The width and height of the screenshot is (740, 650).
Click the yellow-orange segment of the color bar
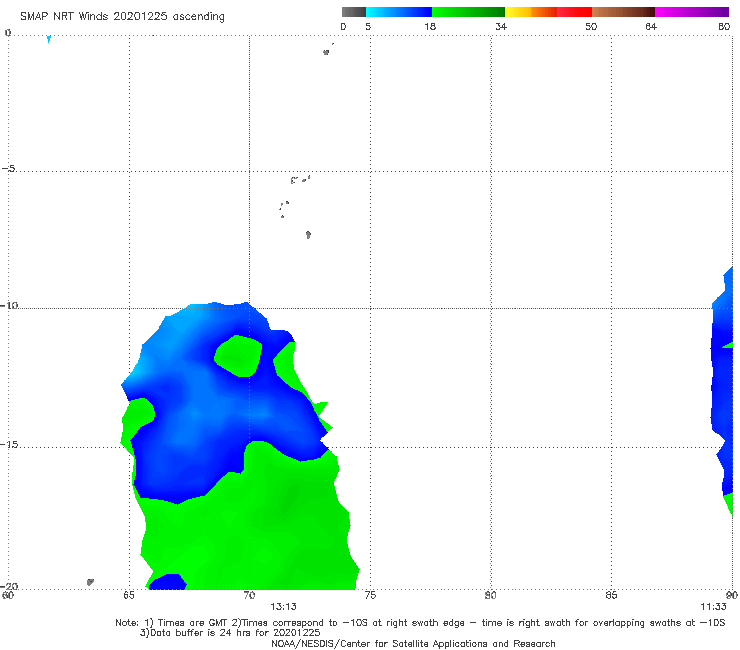531,12
